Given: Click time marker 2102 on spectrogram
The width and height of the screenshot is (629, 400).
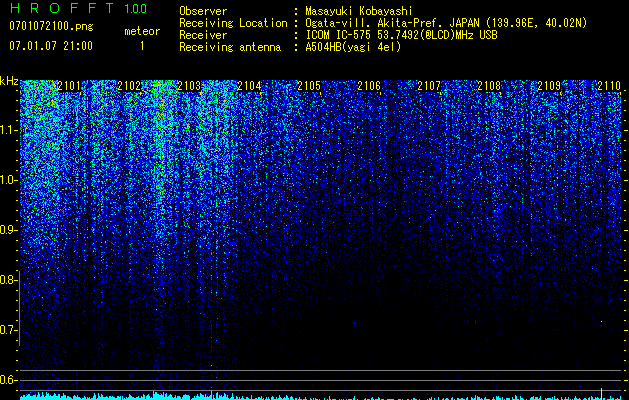Looking at the screenshot, I should tap(129, 86).
